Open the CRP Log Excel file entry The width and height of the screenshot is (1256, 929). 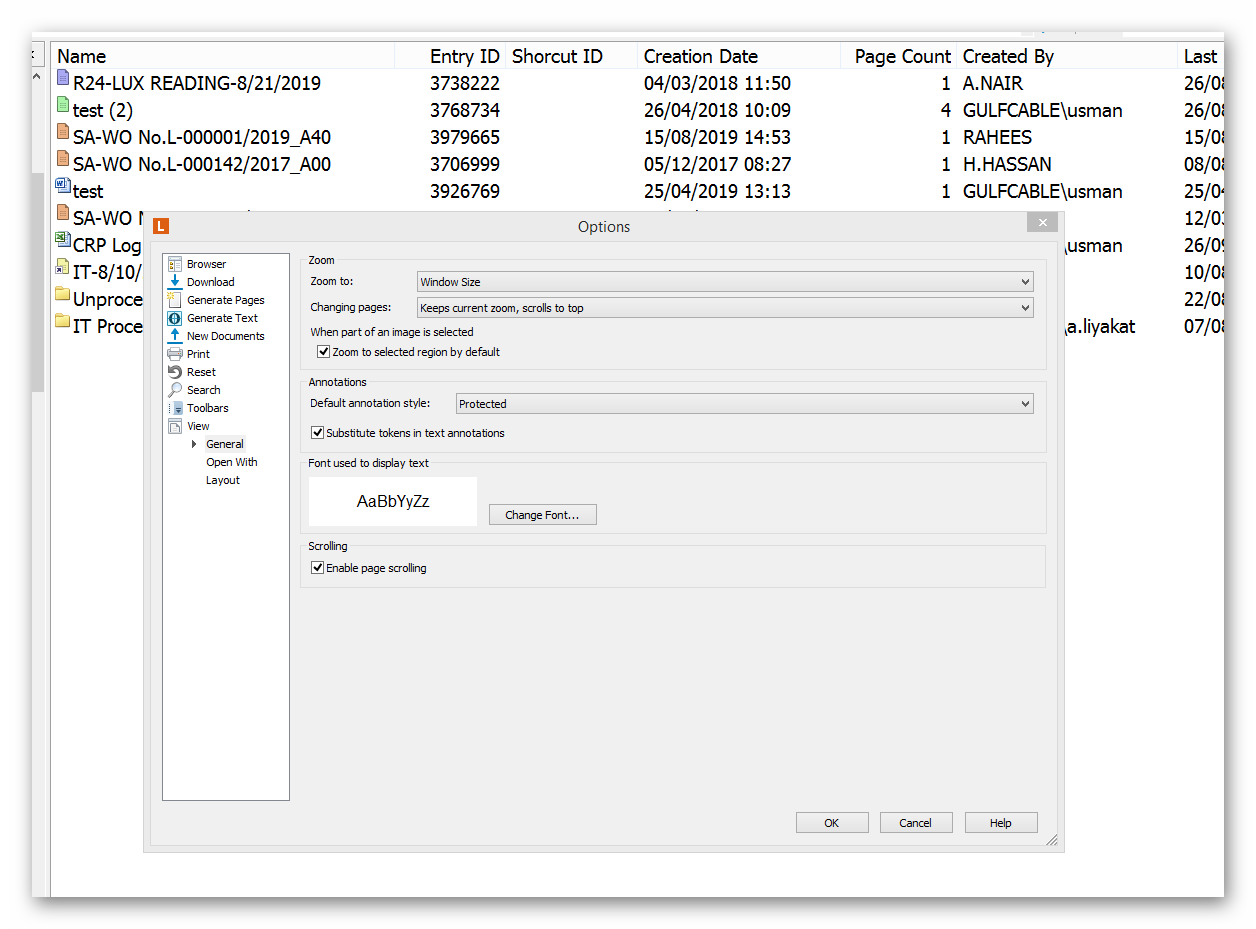106,245
